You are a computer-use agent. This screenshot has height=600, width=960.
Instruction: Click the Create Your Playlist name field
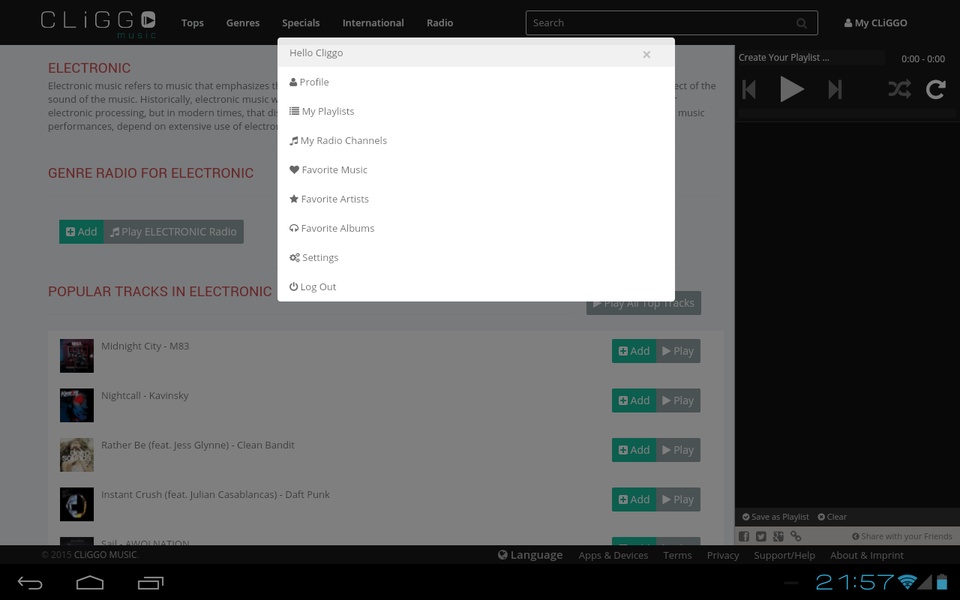pos(811,58)
